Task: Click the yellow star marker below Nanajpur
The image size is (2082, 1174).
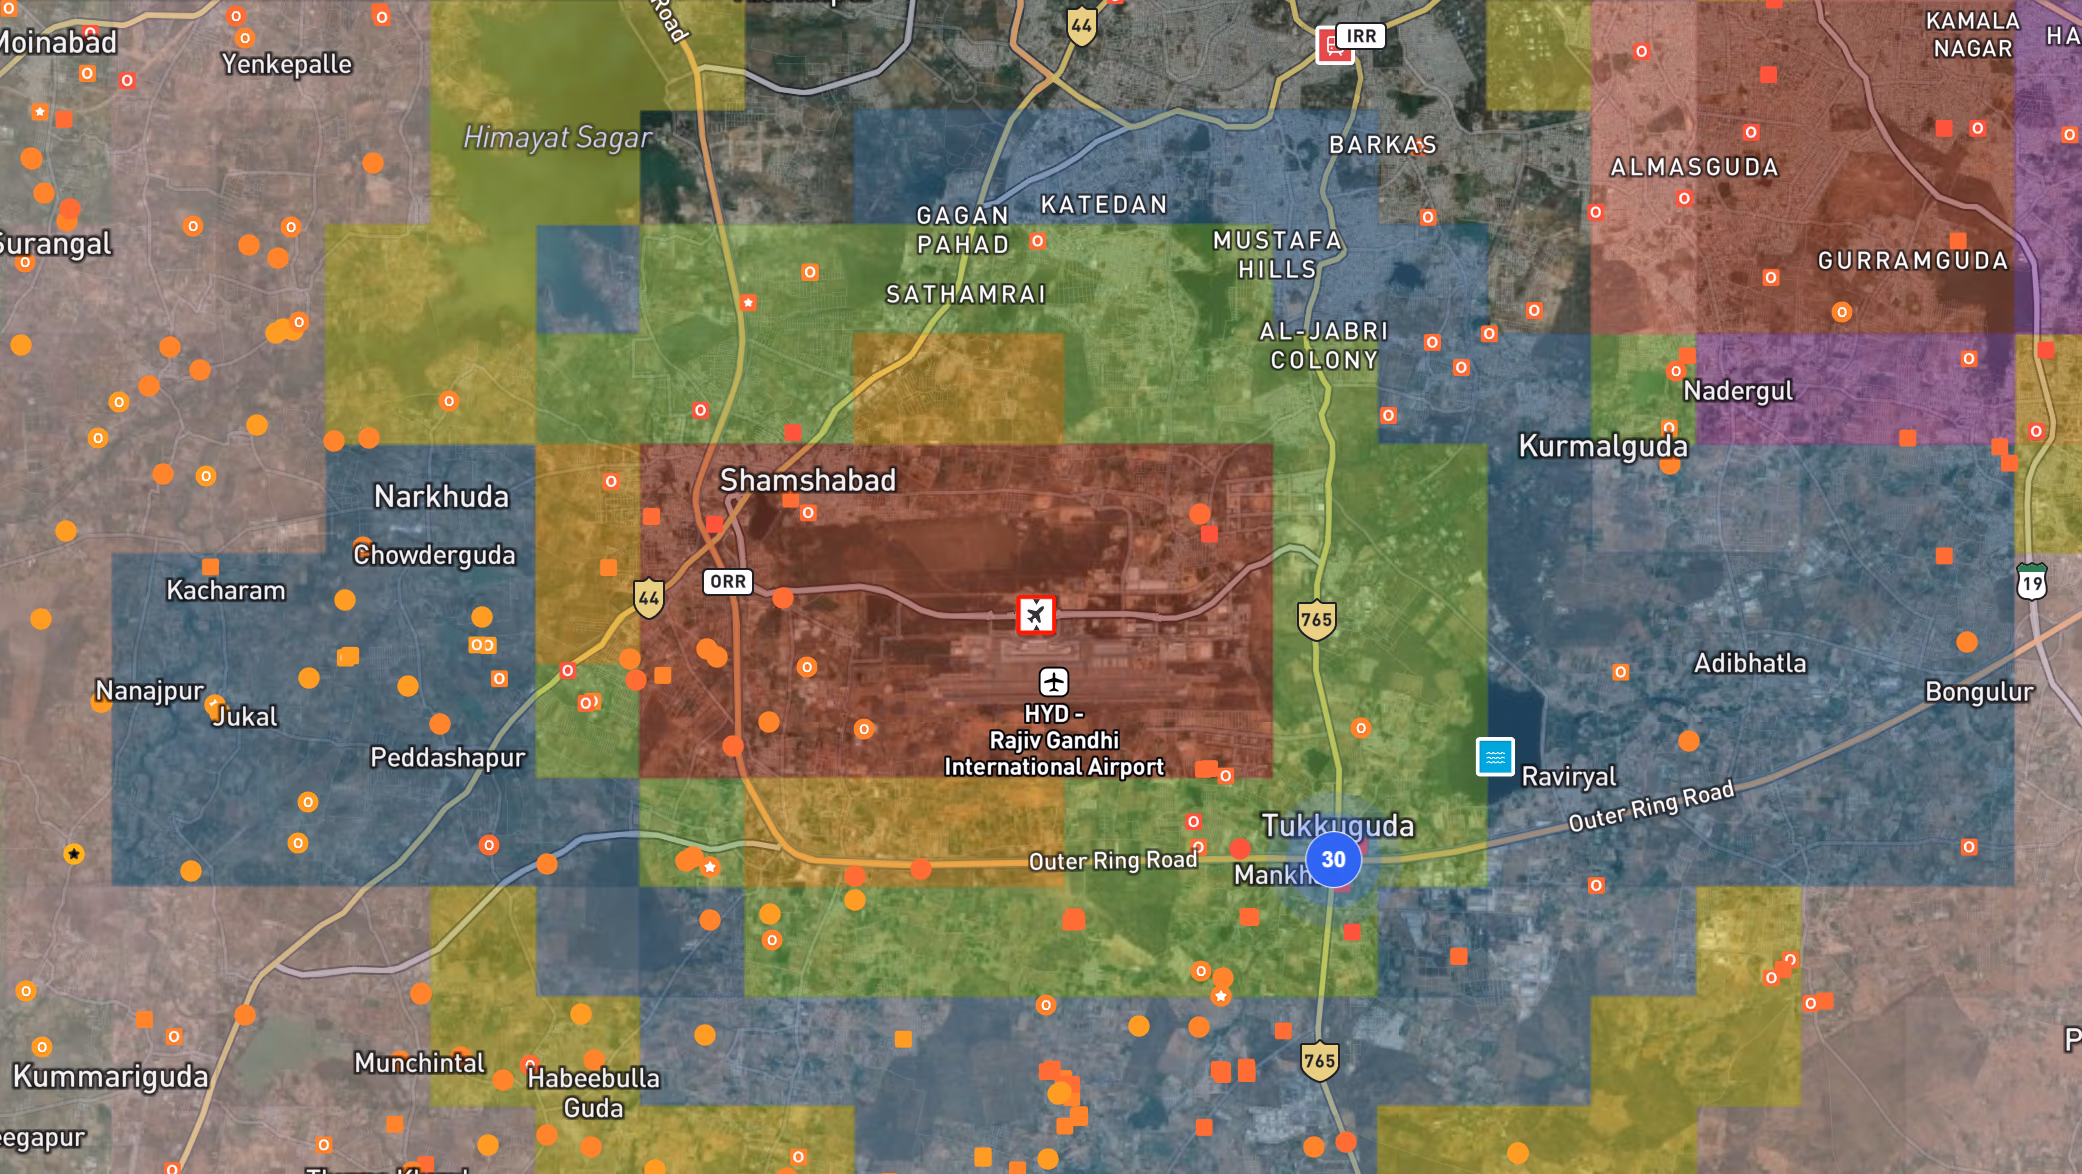Action: tap(74, 854)
